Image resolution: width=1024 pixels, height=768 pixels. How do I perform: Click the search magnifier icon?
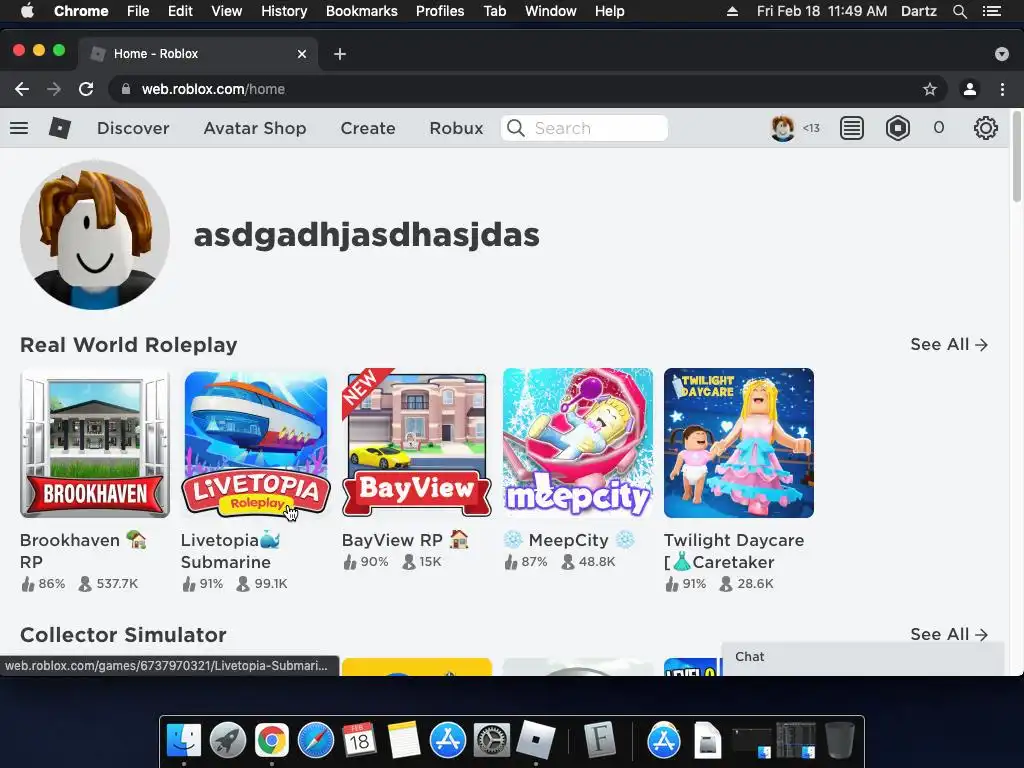pos(516,128)
